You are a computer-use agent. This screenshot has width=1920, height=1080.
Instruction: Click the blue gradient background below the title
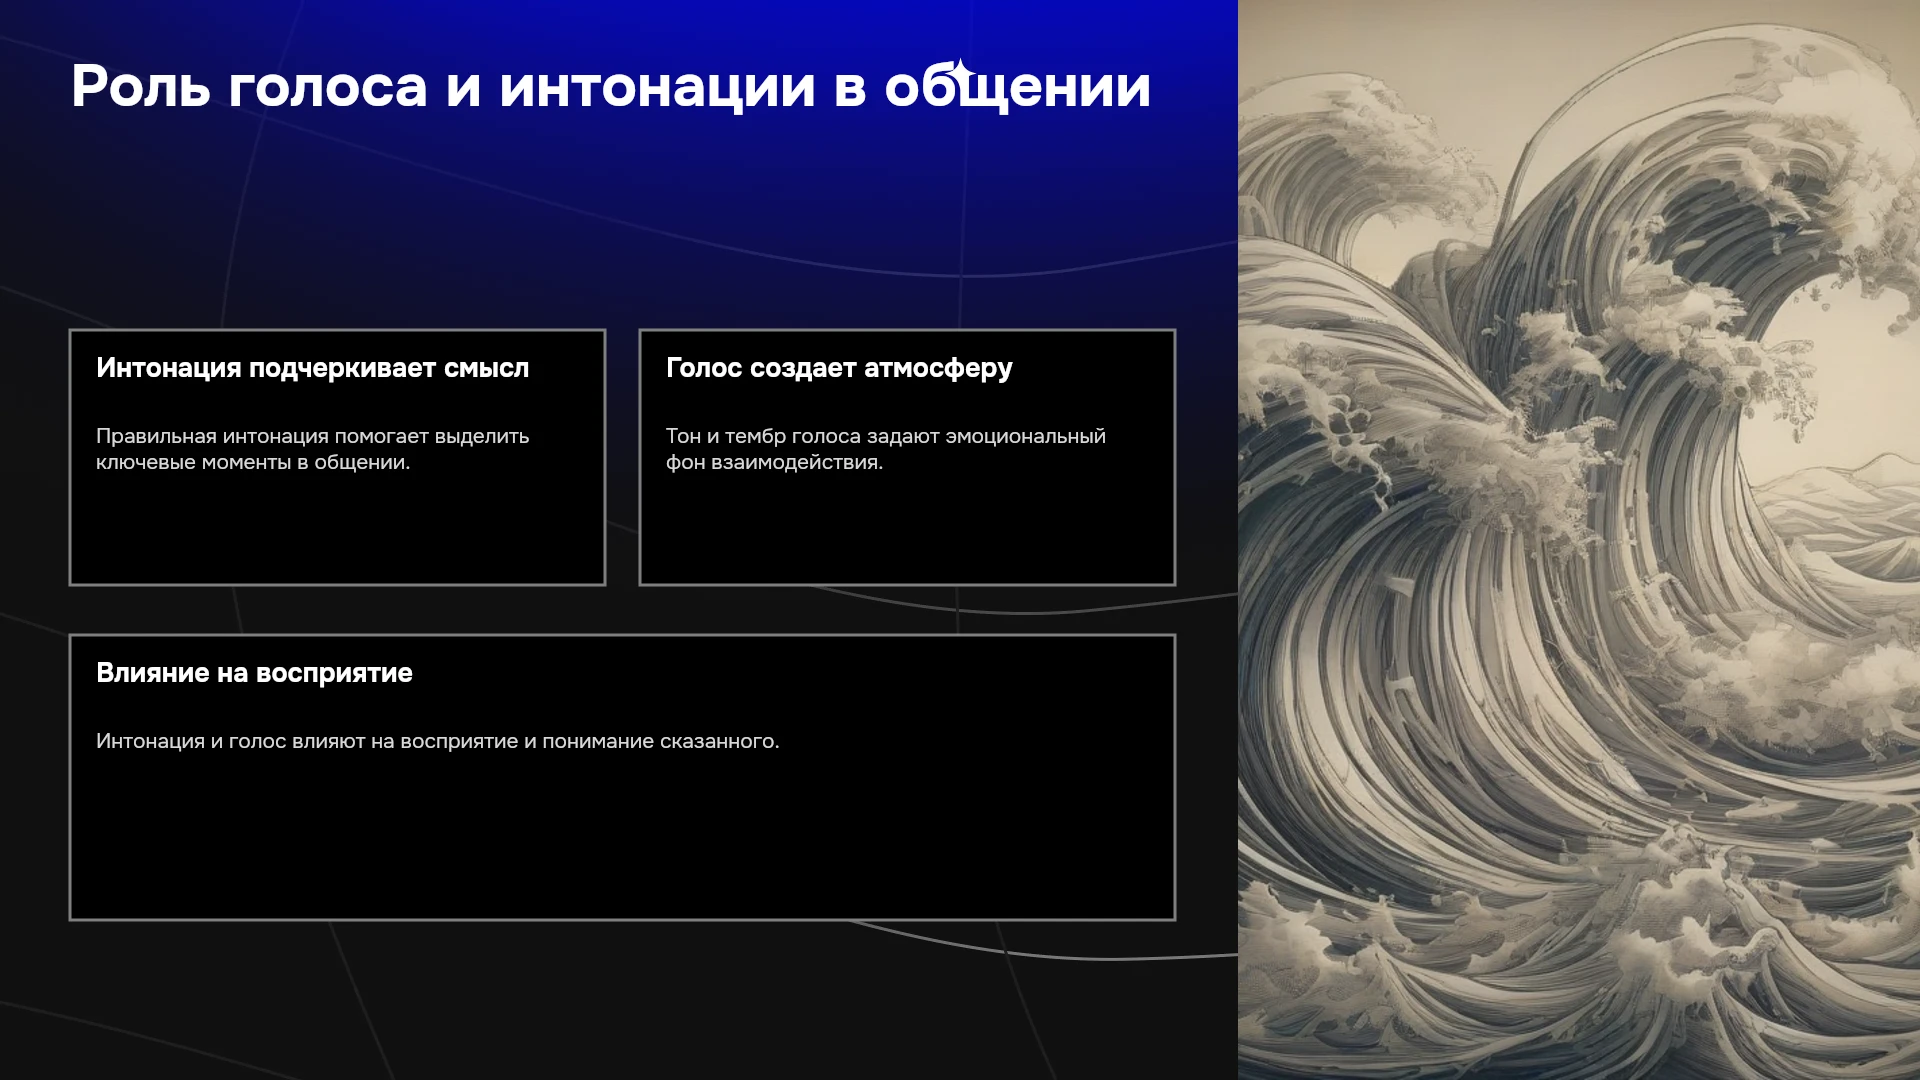pos(620,200)
